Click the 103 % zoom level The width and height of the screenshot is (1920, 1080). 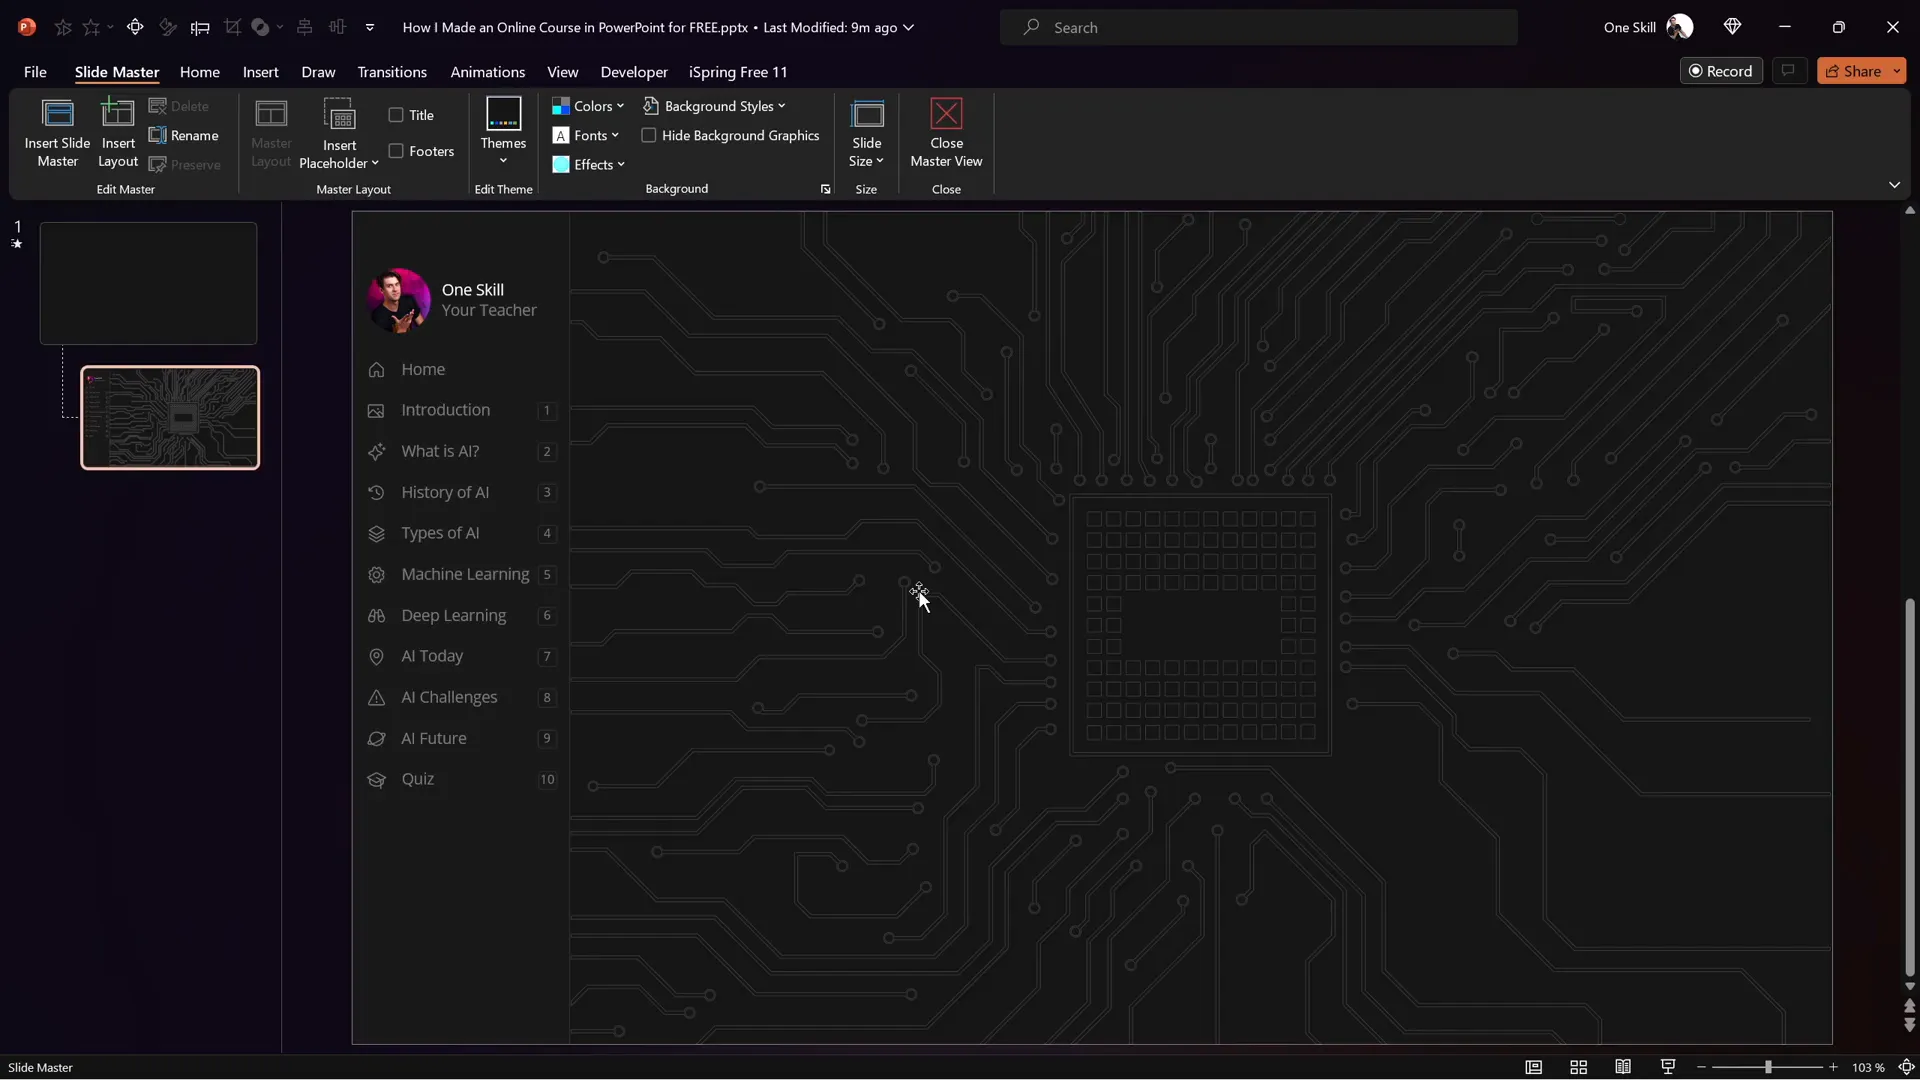coord(1868,1068)
